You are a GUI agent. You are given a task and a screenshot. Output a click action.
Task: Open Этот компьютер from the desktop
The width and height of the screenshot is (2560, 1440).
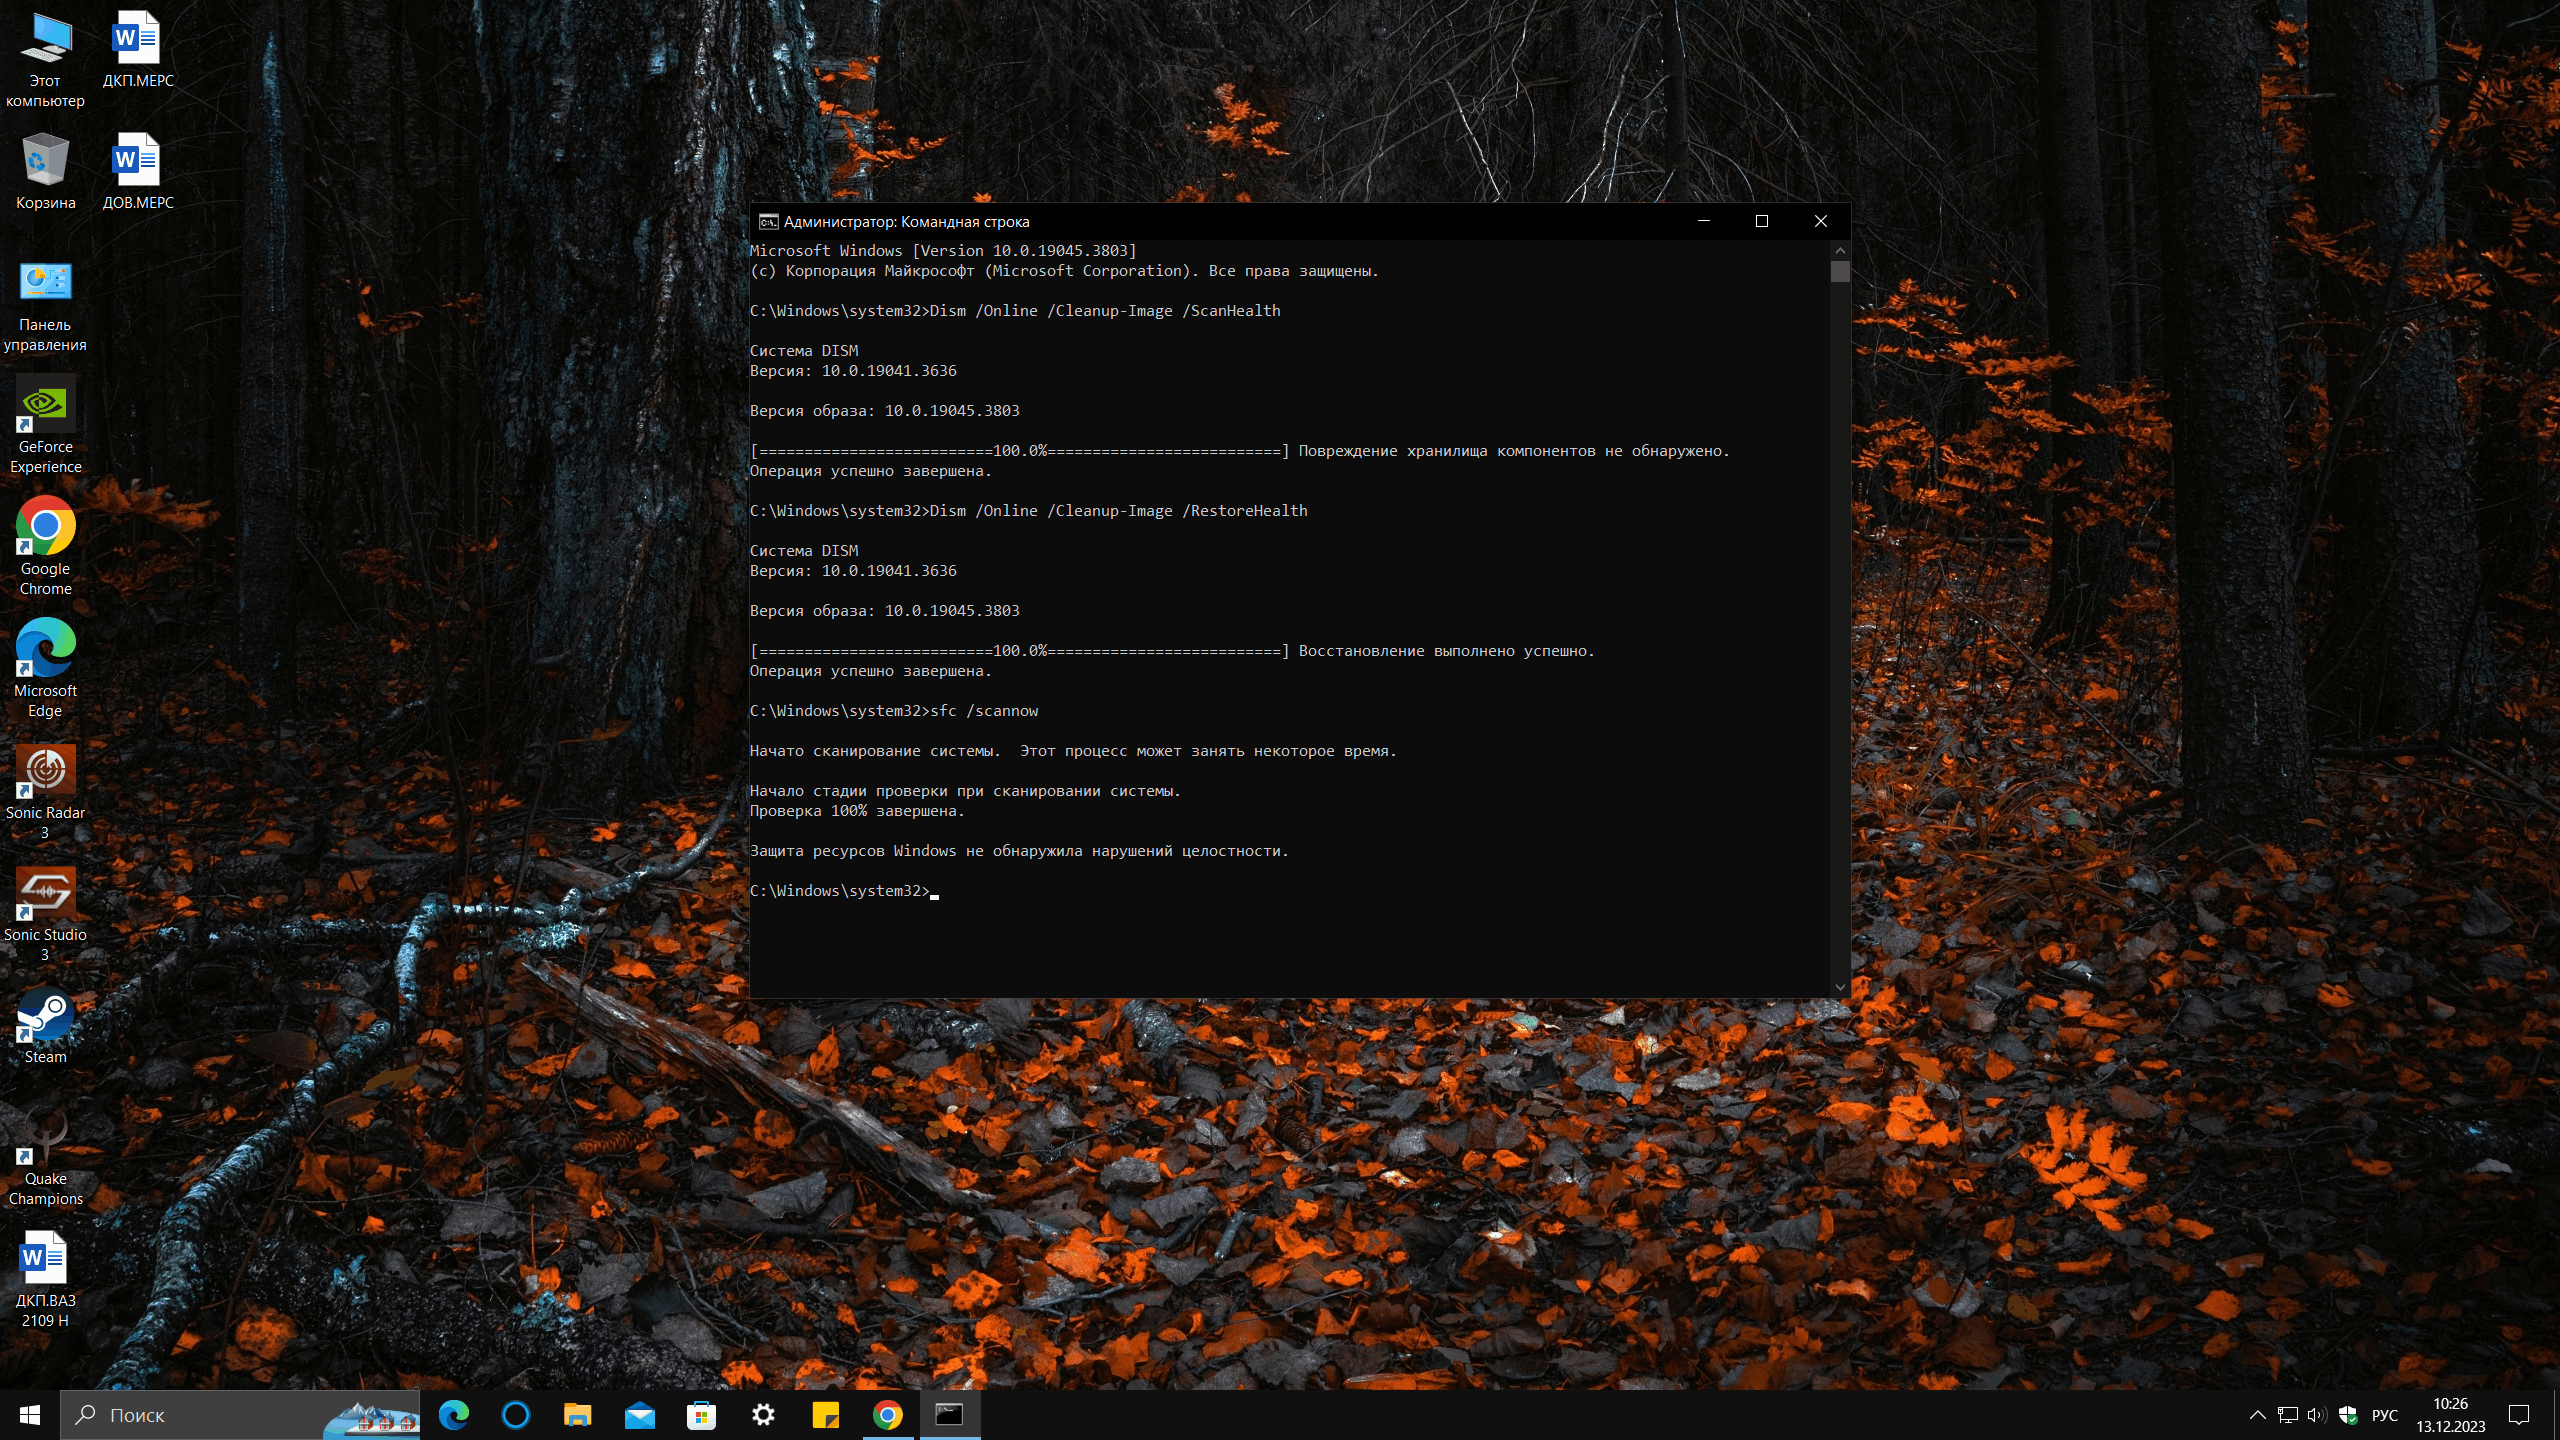pyautogui.click(x=44, y=40)
